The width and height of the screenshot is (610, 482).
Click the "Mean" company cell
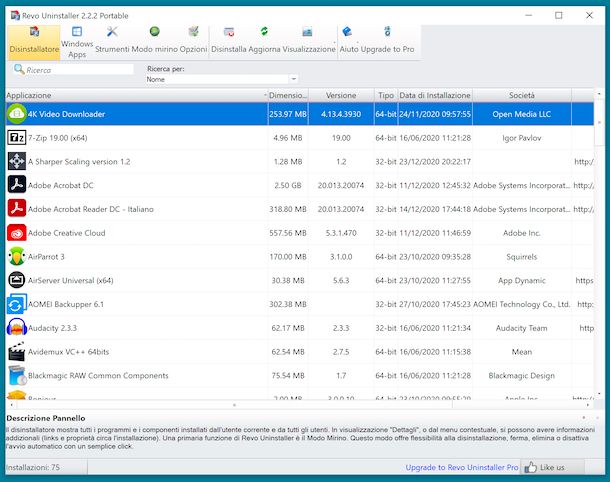(x=522, y=352)
